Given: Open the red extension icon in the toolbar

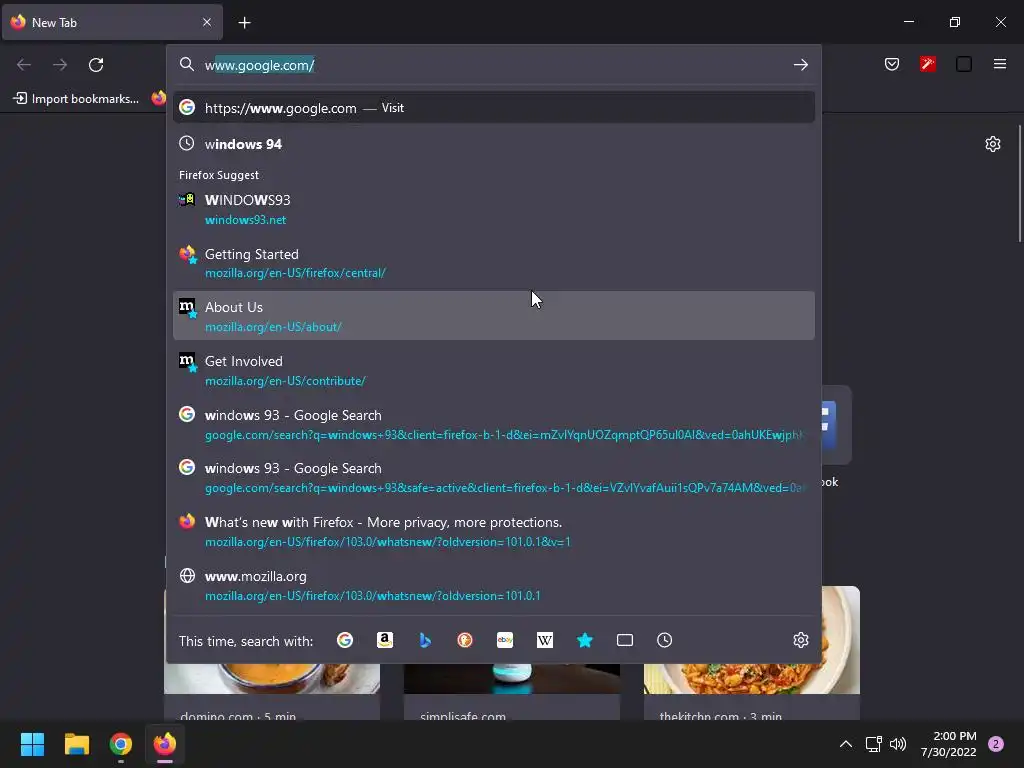Looking at the screenshot, I should click(928, 64).
